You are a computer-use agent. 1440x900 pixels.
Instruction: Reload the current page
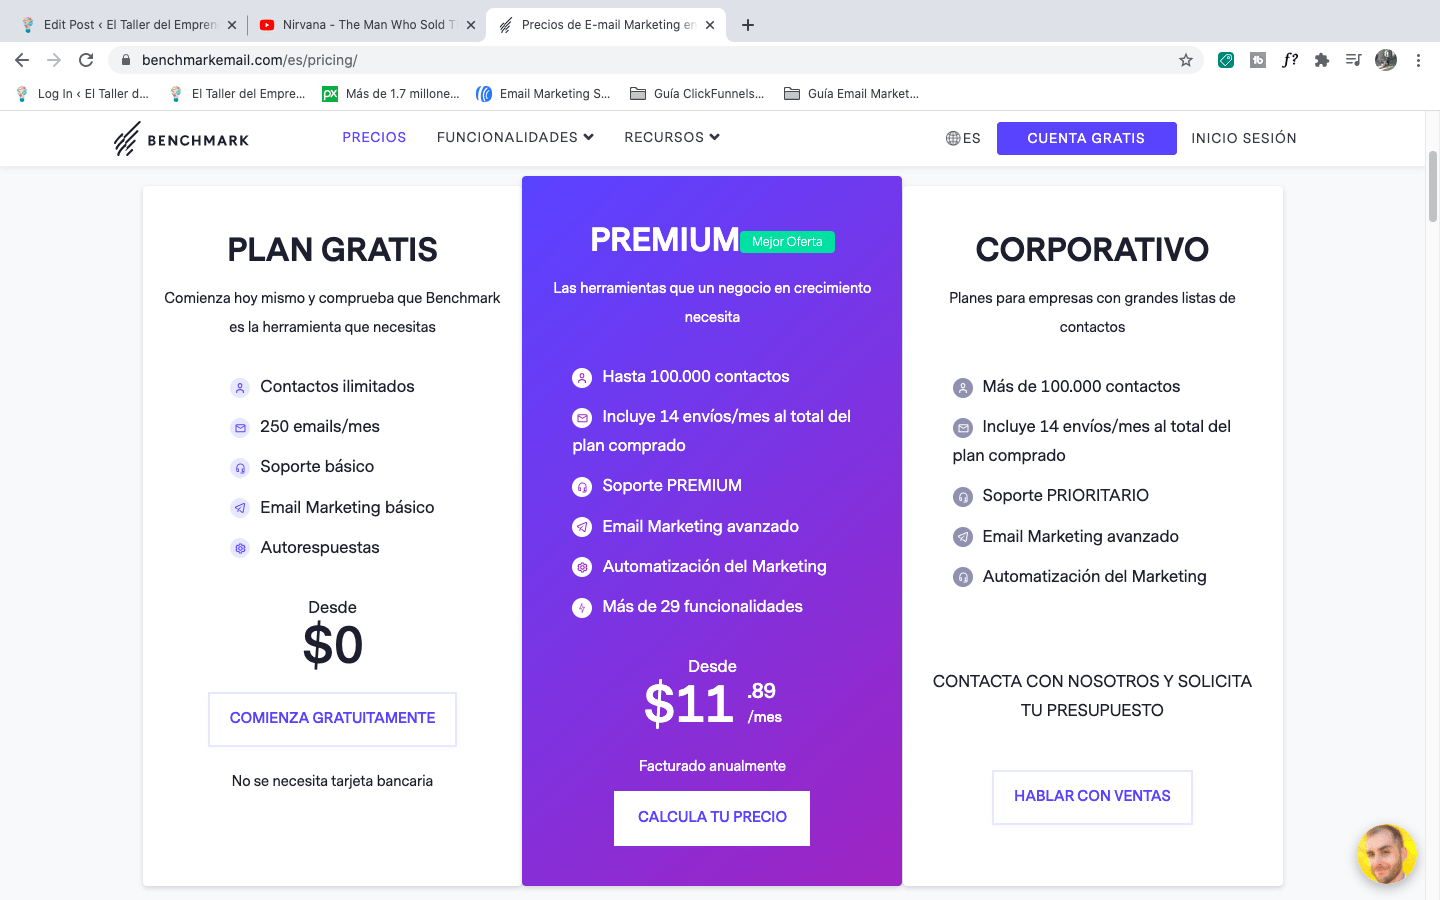click(x=86, y=60)
